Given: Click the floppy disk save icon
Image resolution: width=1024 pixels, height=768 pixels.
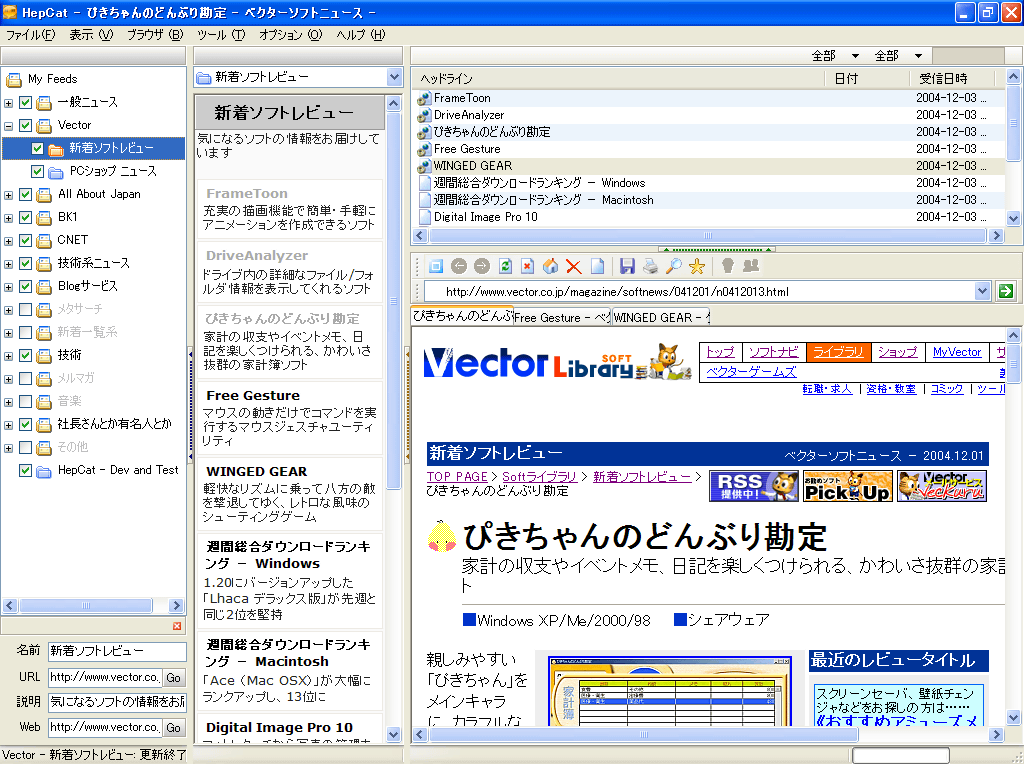Looking at the screenshot, I should 627,266.
